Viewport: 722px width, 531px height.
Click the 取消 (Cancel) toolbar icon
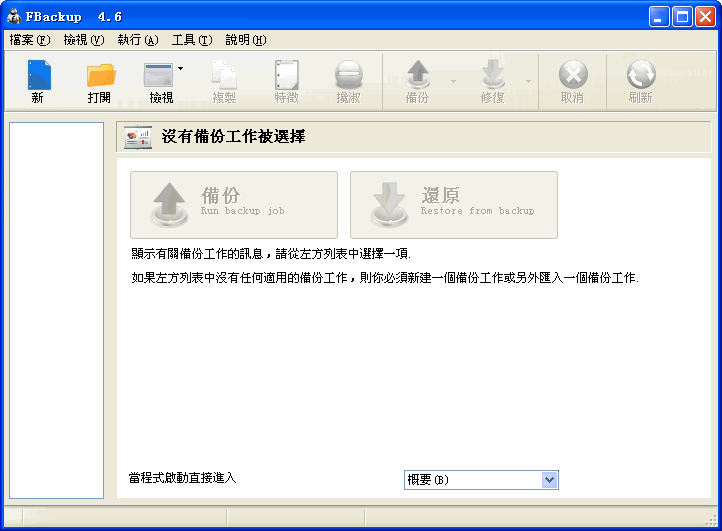(x=572, y=82)
